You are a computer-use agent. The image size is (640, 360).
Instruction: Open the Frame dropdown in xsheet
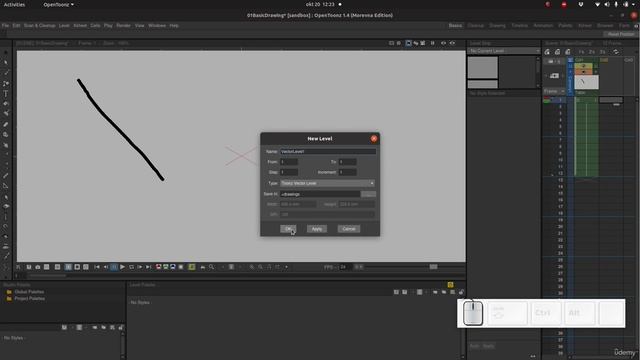point(553,91)
